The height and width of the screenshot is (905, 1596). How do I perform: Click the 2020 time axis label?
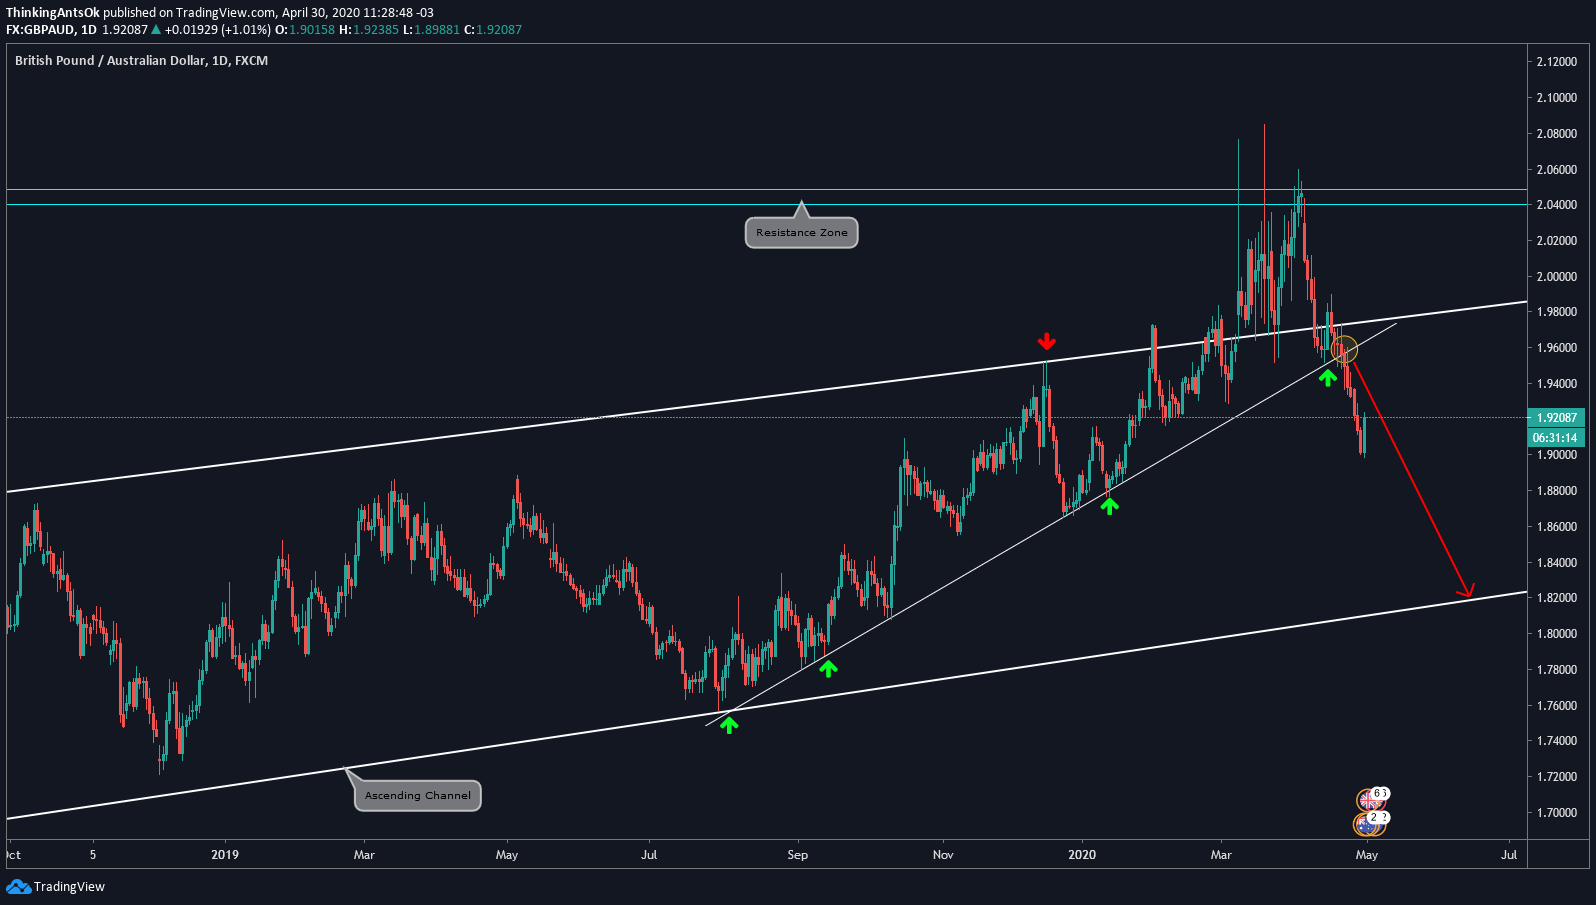coord(1082,855)
